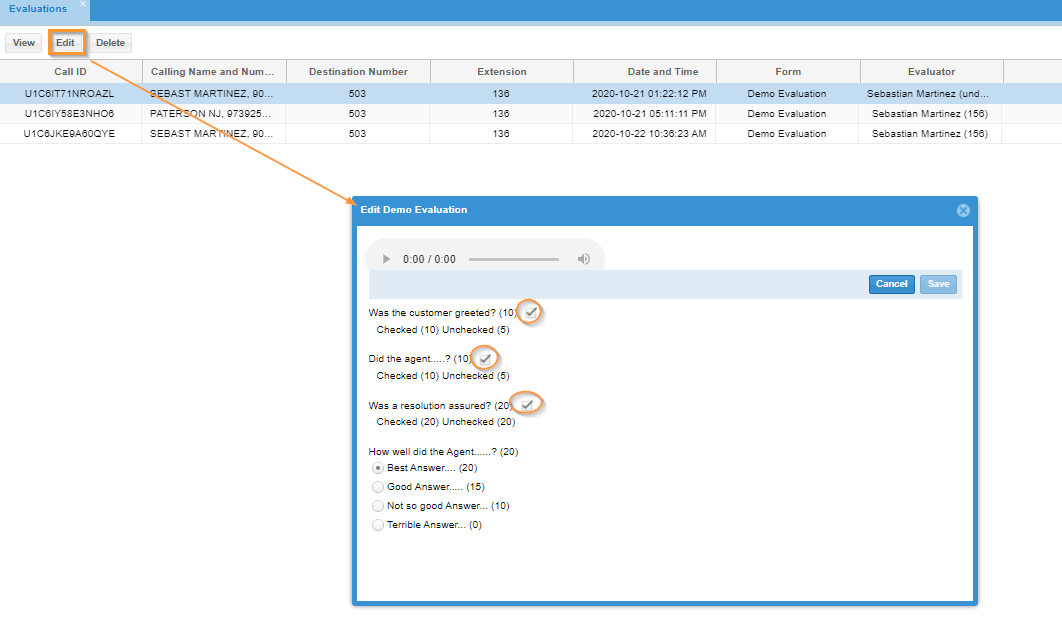The height and width of the screenshot is (627, 1062).
Task: Select the 'Good Answer..... (15)' radio option
Action: 378,488
